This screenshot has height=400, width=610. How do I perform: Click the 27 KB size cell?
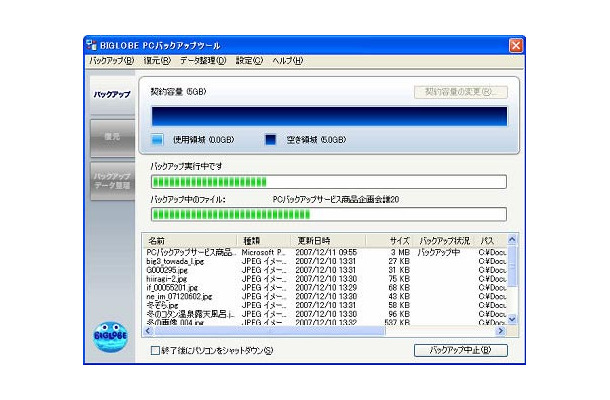point(399,261)
